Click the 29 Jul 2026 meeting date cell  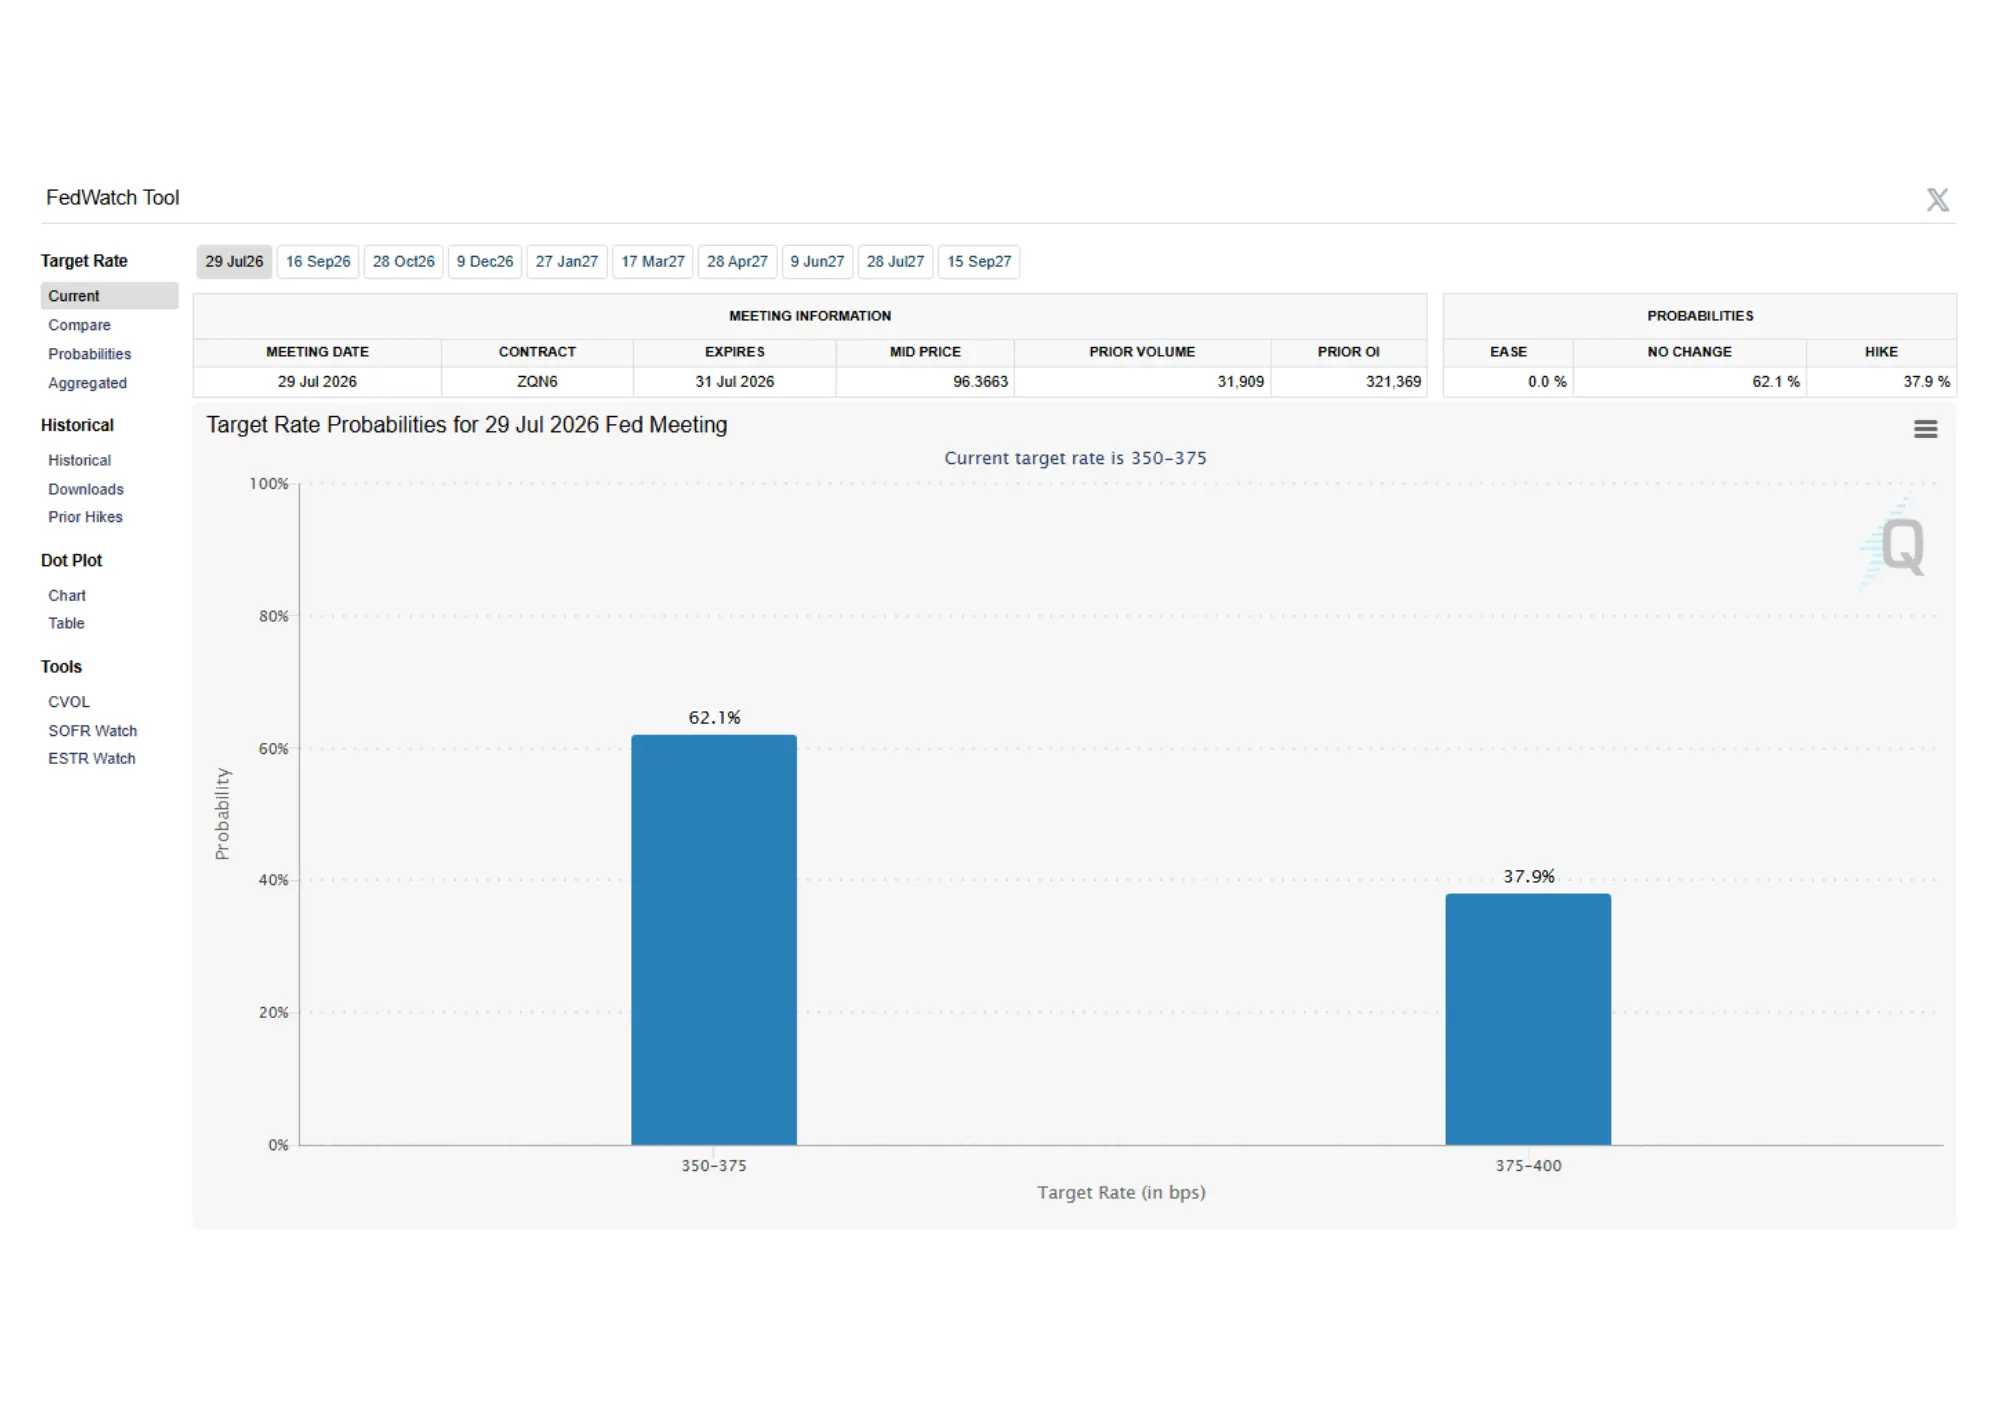[x=317, y=382]
